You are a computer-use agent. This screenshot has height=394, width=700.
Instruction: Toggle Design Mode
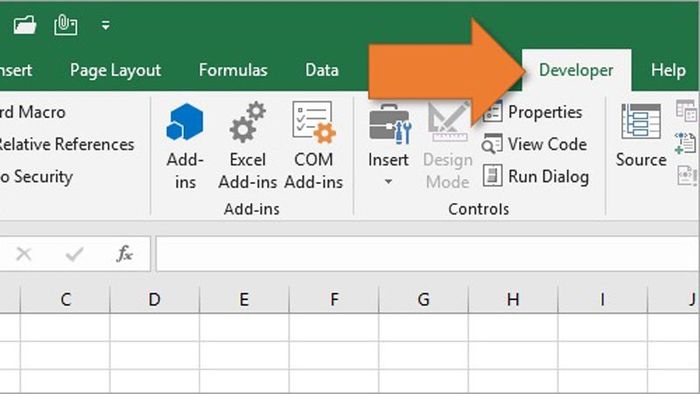point(447,145)
